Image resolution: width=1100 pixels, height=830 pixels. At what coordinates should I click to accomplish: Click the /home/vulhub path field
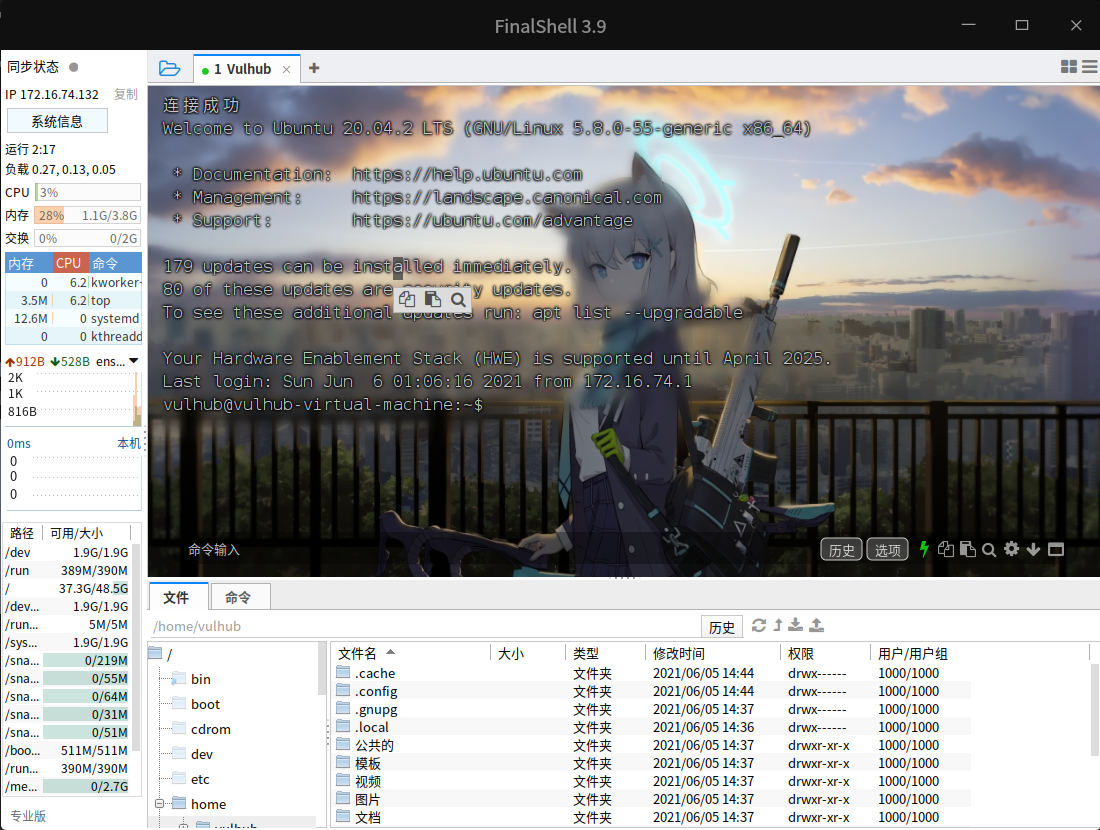tap(424, 627)
